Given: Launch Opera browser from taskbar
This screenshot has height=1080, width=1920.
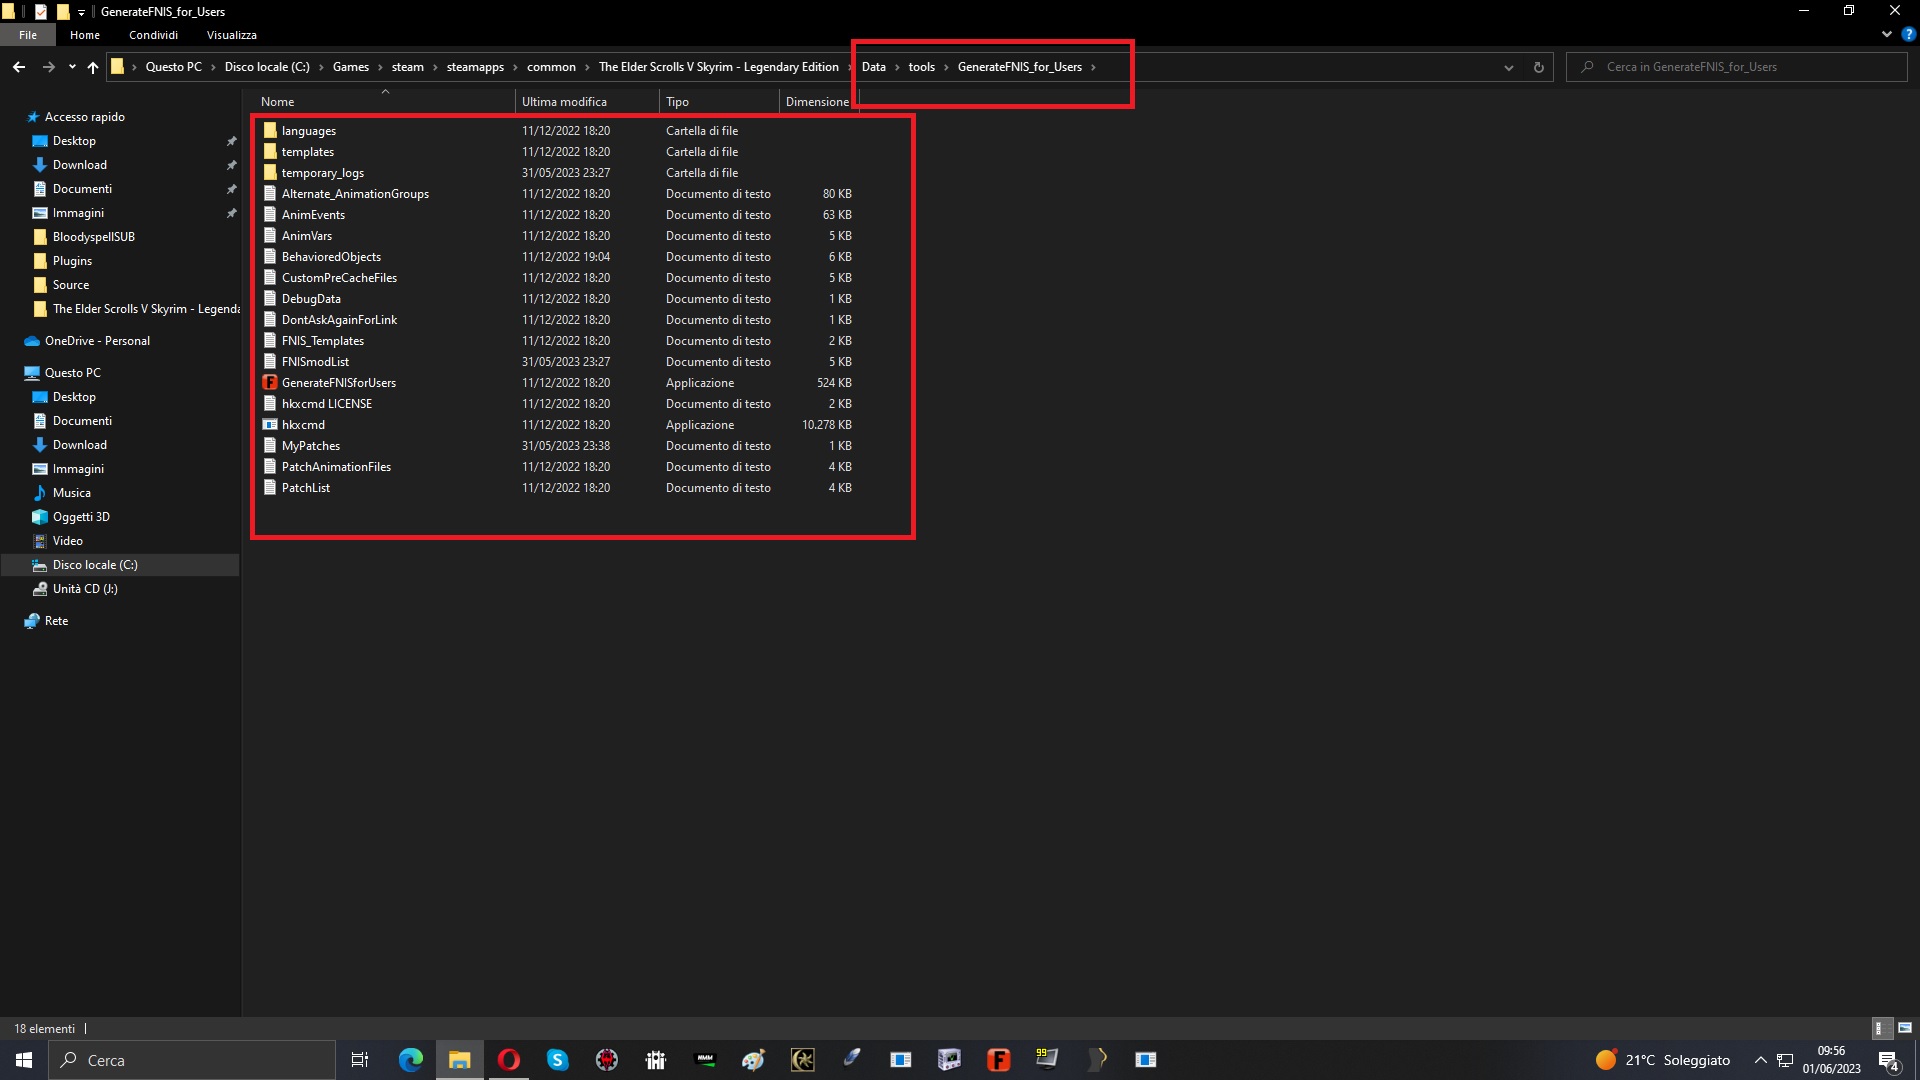Looking at the screenshot, I should pyautogui.click(x=508, y=1060).
